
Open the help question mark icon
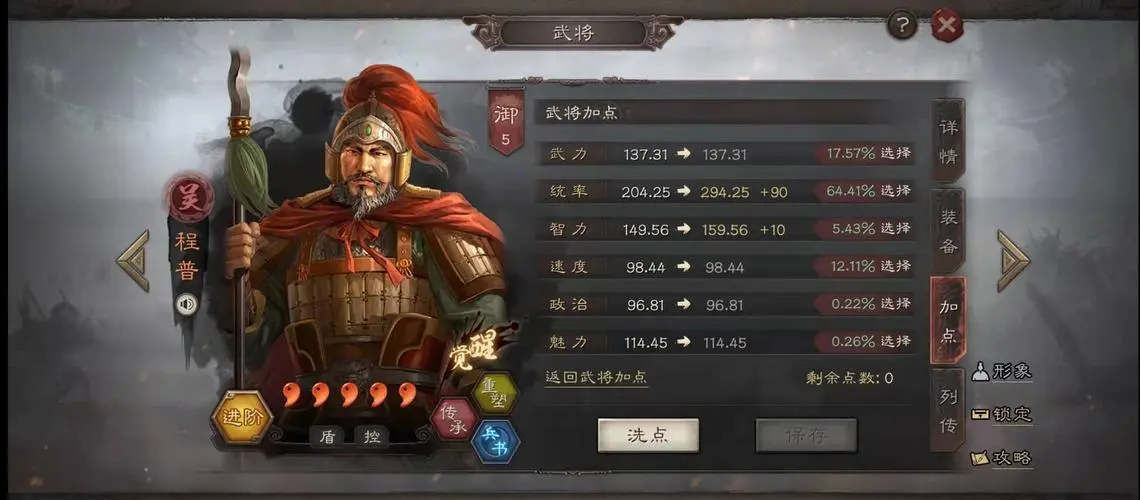coord(902,26)
